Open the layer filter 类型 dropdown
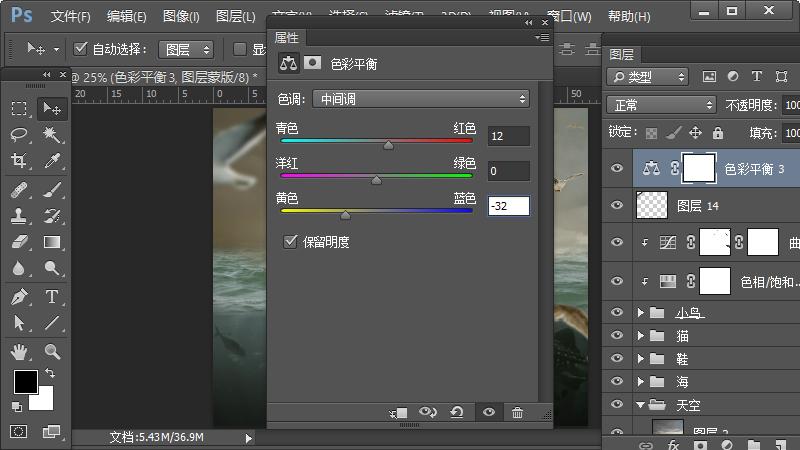 tap(647, 77)
